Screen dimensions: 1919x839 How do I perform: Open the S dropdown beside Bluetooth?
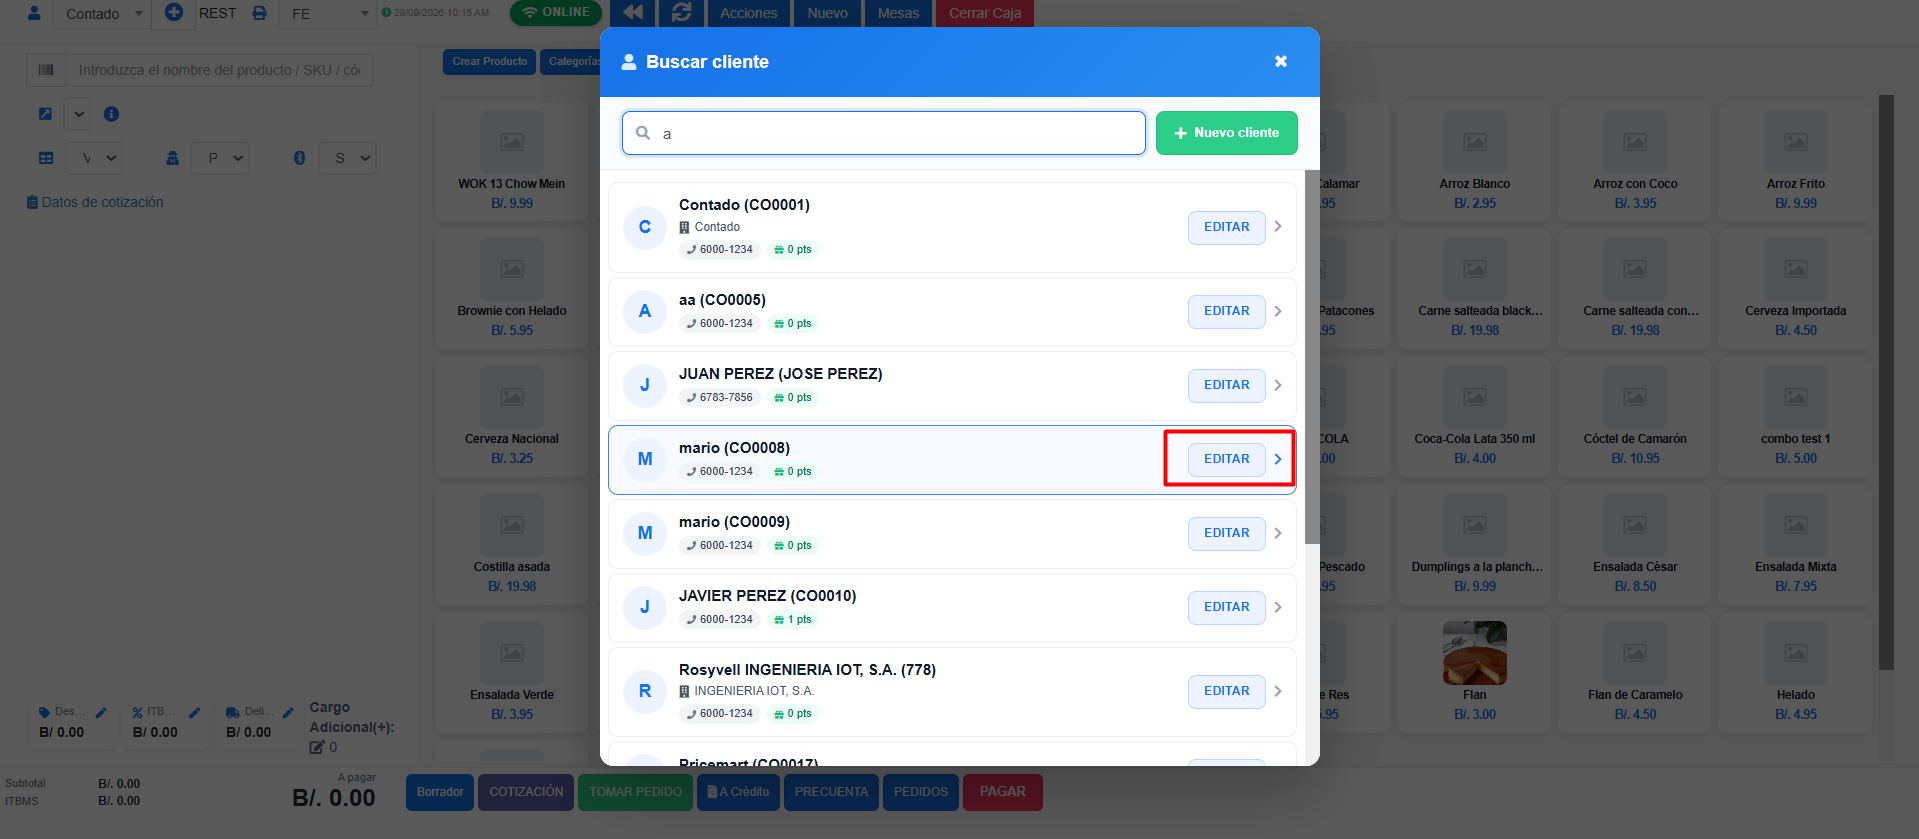tap(348, 158)
